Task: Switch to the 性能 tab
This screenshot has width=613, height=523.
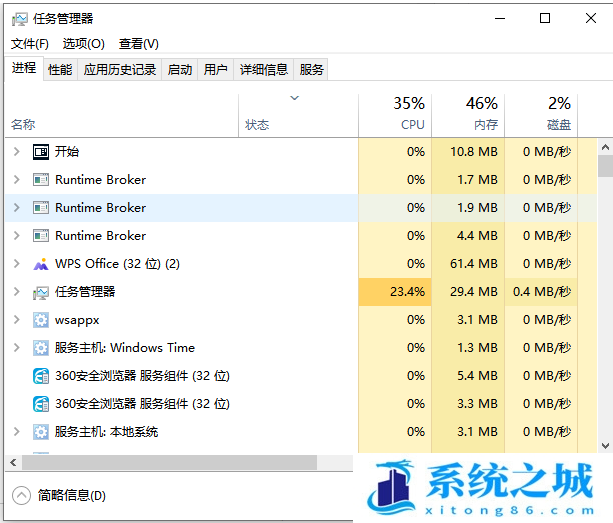Action: tap(60, 70)
